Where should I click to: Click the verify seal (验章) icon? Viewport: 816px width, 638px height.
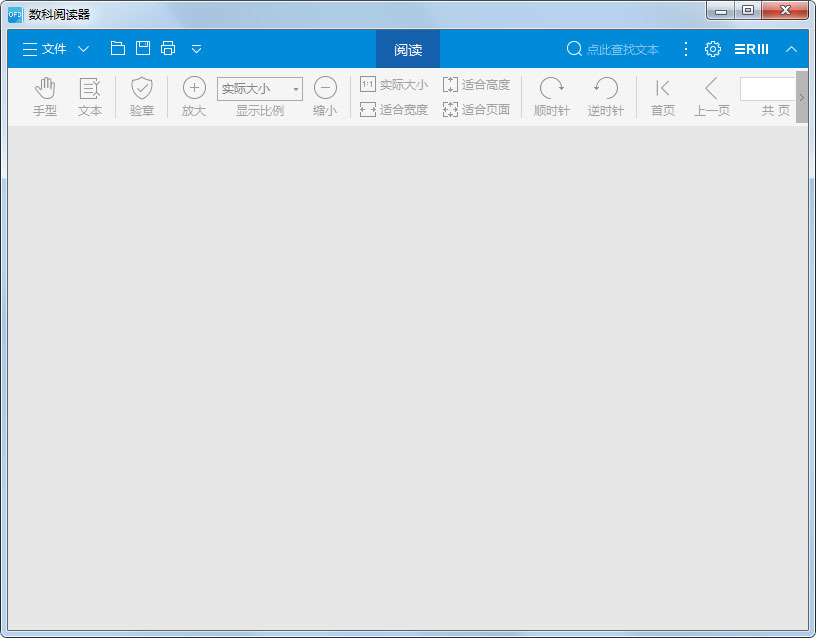[x=142, y=97]
